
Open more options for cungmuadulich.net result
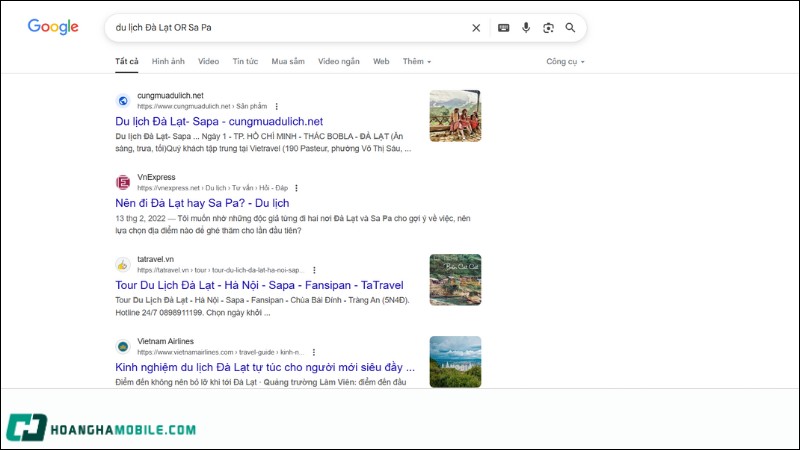[x=277, y=106]
